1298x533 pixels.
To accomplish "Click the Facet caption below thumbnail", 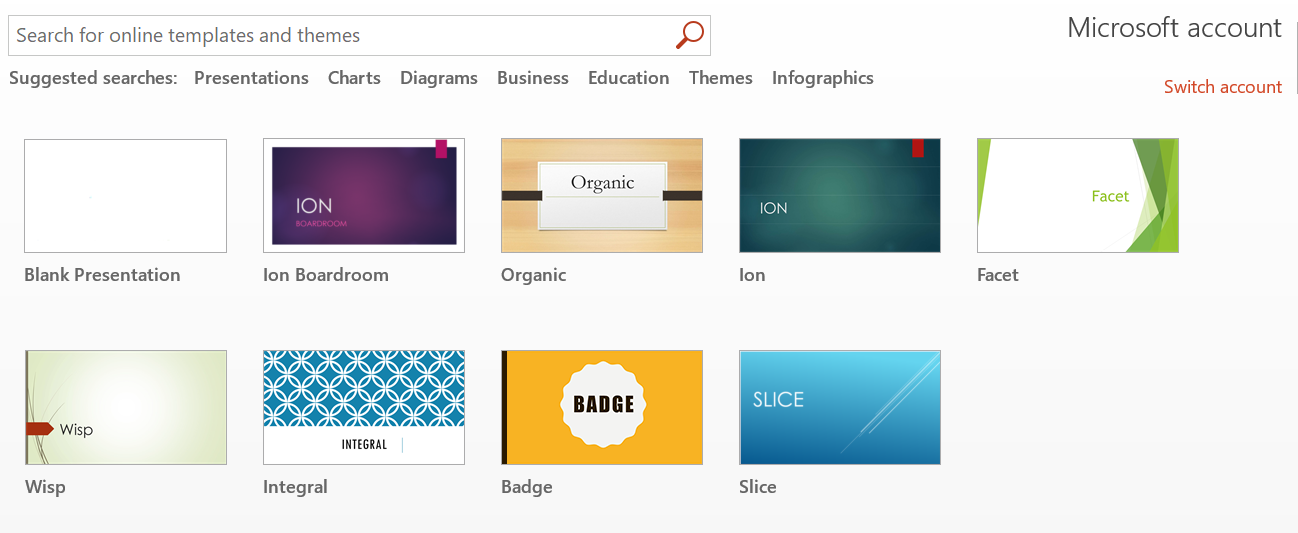I will [998, 275].
